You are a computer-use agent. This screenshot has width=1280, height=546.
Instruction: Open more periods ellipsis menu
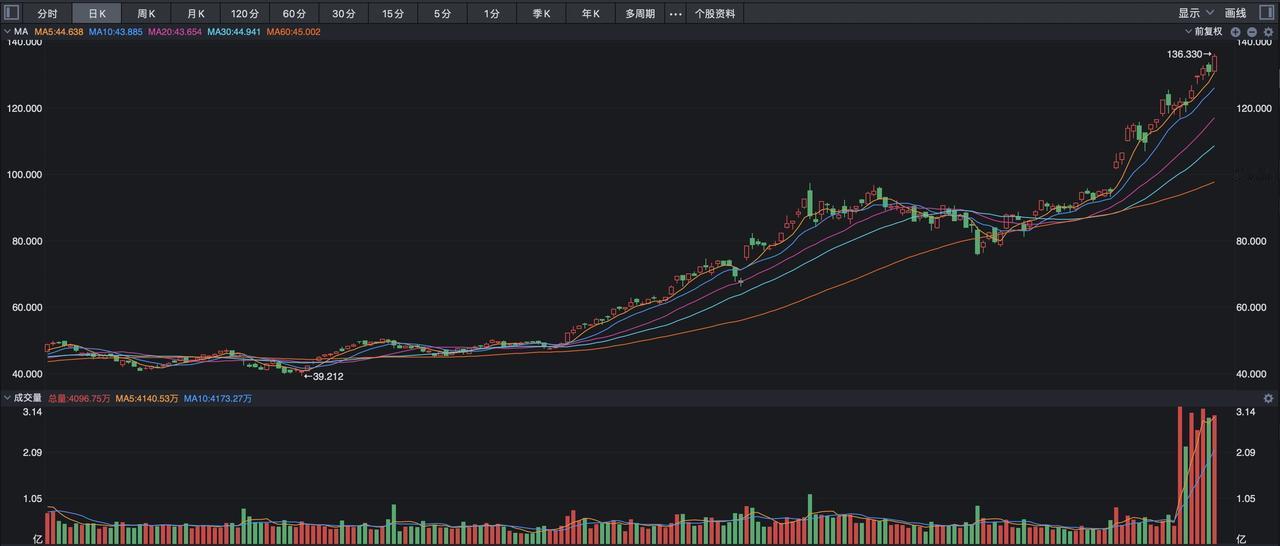click(675, 14)
